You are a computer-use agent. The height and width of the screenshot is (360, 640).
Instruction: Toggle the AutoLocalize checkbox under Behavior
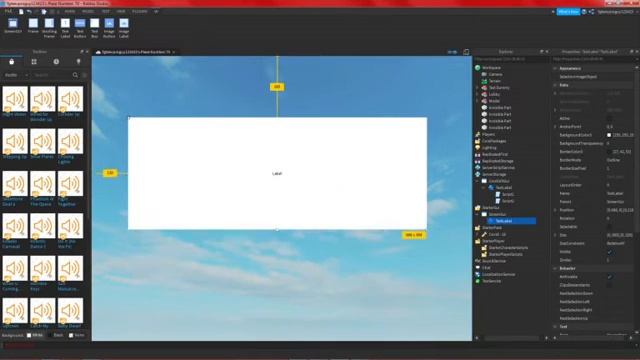coord(609,277)
